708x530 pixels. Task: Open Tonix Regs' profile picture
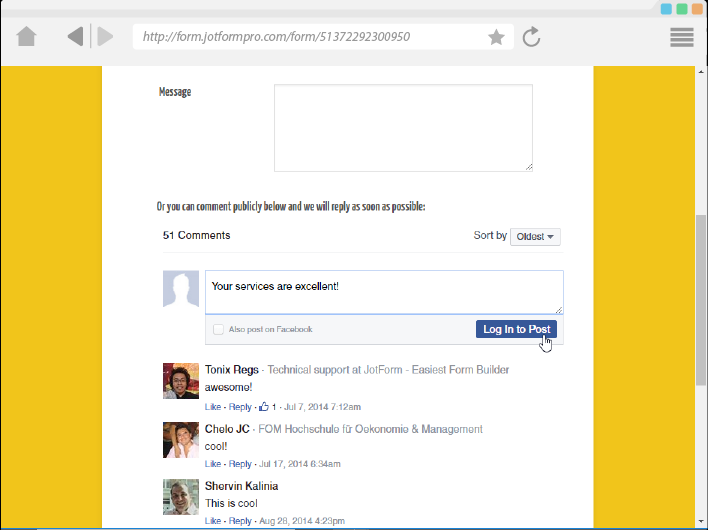(x=181, y=381)
